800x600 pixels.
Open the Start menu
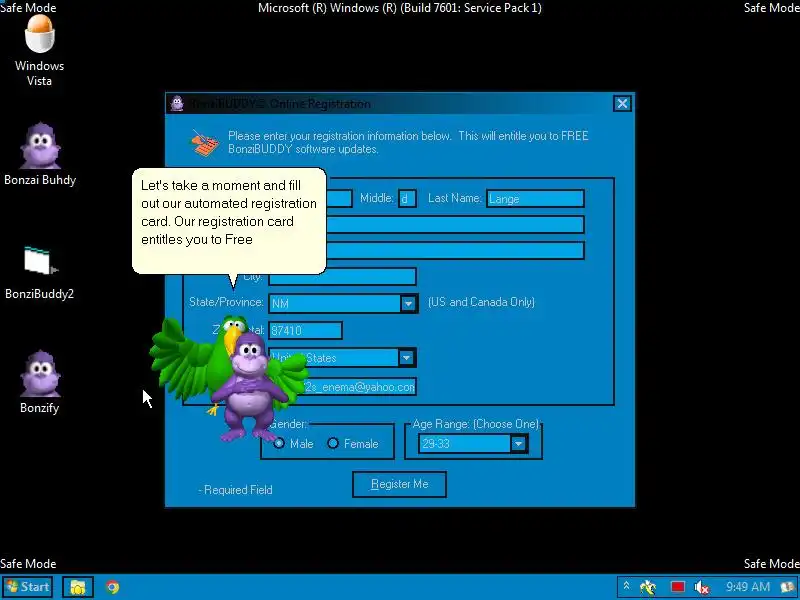[28, 587]
